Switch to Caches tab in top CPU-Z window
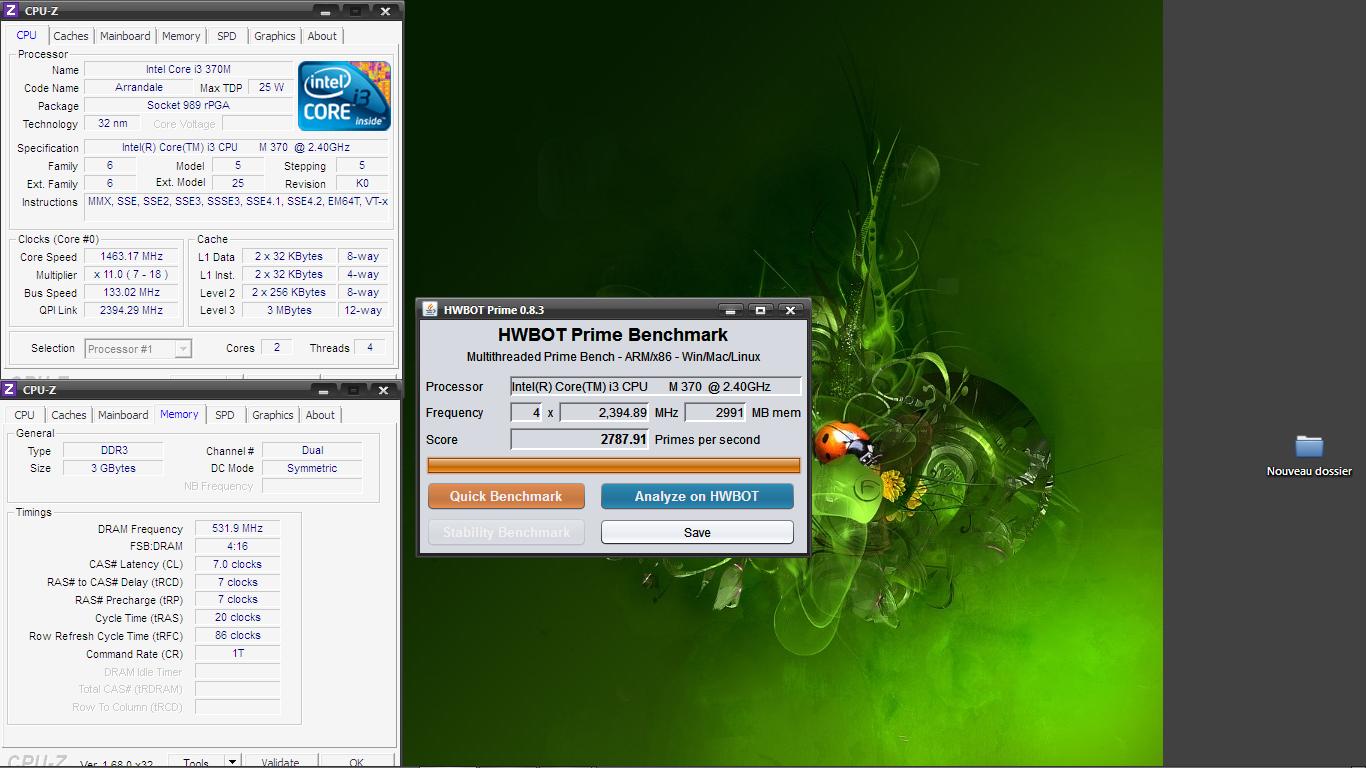This screenshot has width=1366, height=768. (x=70, y=36)
